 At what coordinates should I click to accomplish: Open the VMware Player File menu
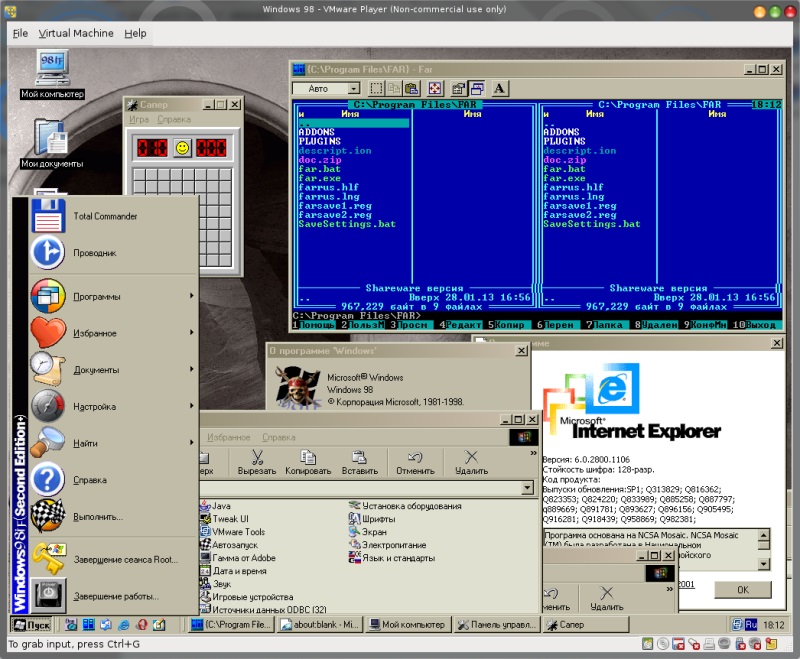click(x=20, y=33)
